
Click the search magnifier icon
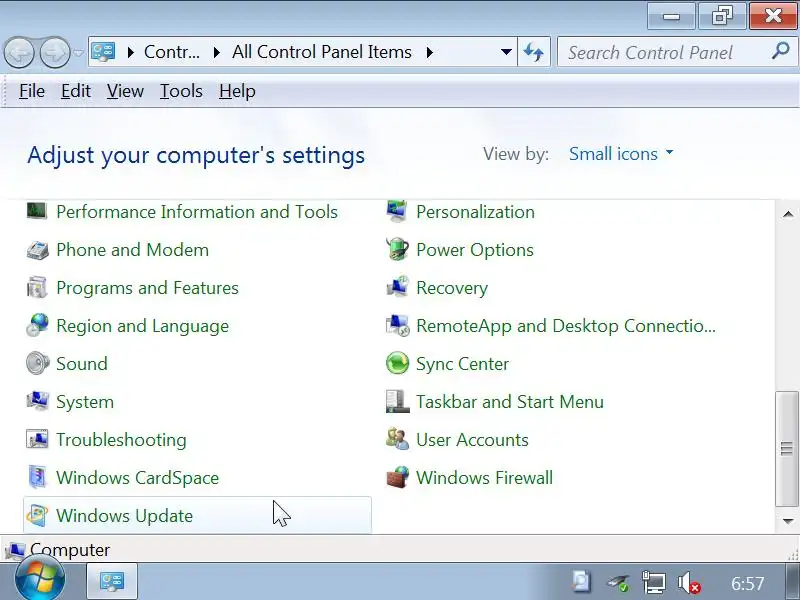(x=781, y=52)
